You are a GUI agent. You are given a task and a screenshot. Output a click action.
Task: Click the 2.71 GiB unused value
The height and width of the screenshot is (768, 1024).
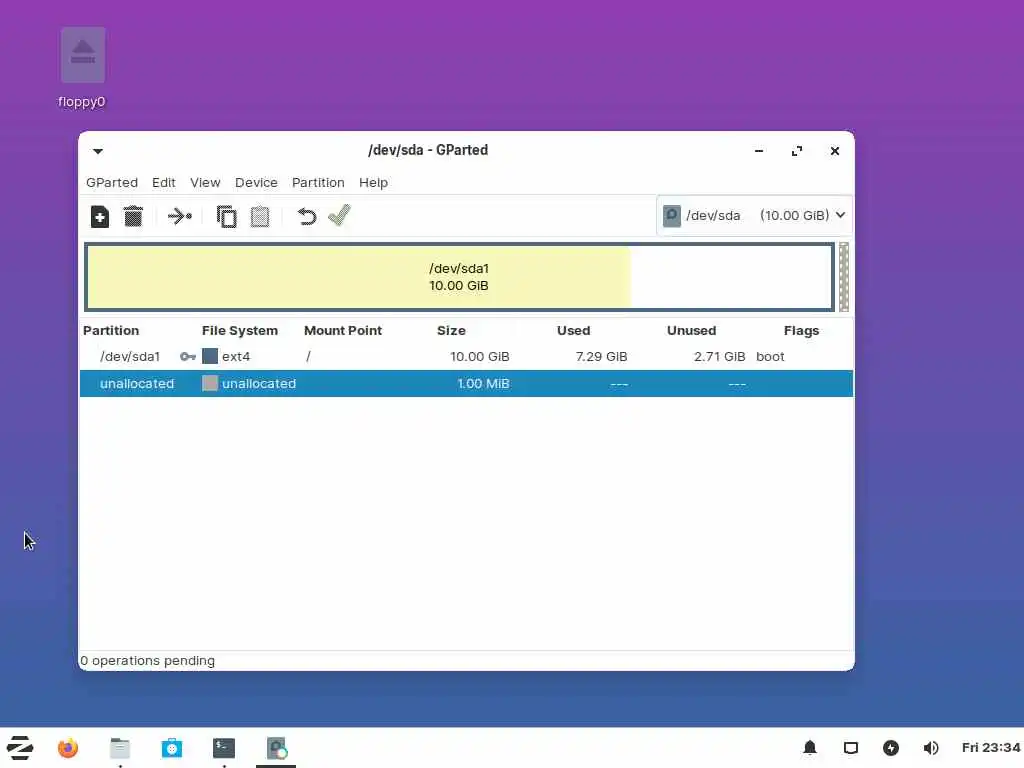pos(719,357)
